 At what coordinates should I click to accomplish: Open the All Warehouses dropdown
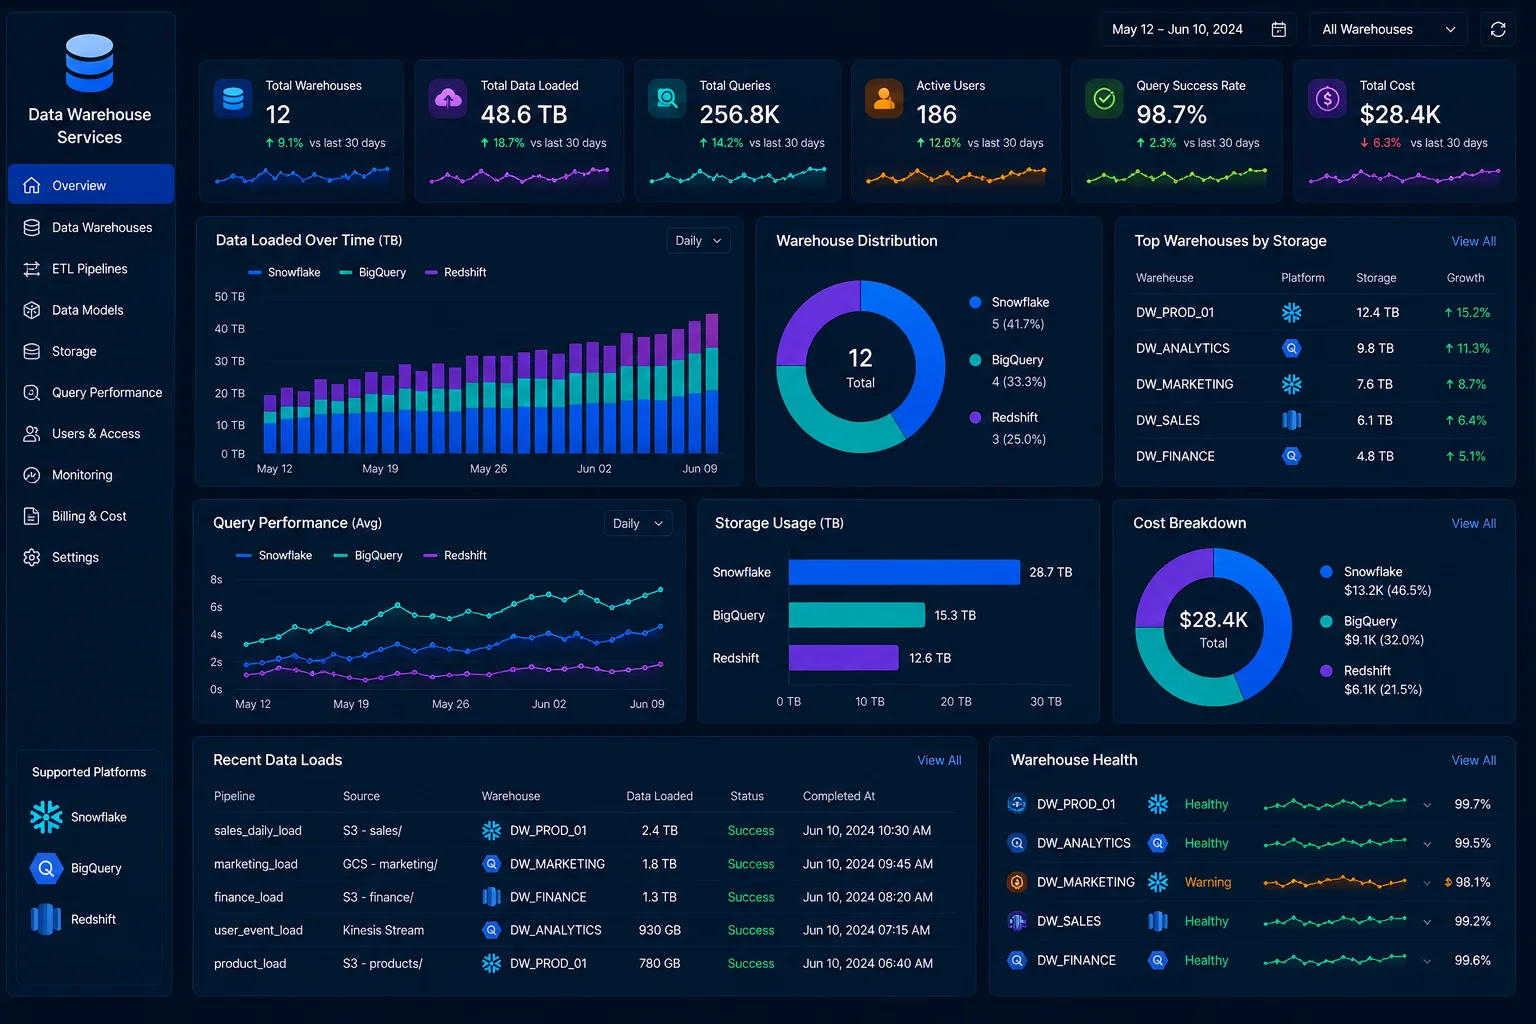[1388, 30]
